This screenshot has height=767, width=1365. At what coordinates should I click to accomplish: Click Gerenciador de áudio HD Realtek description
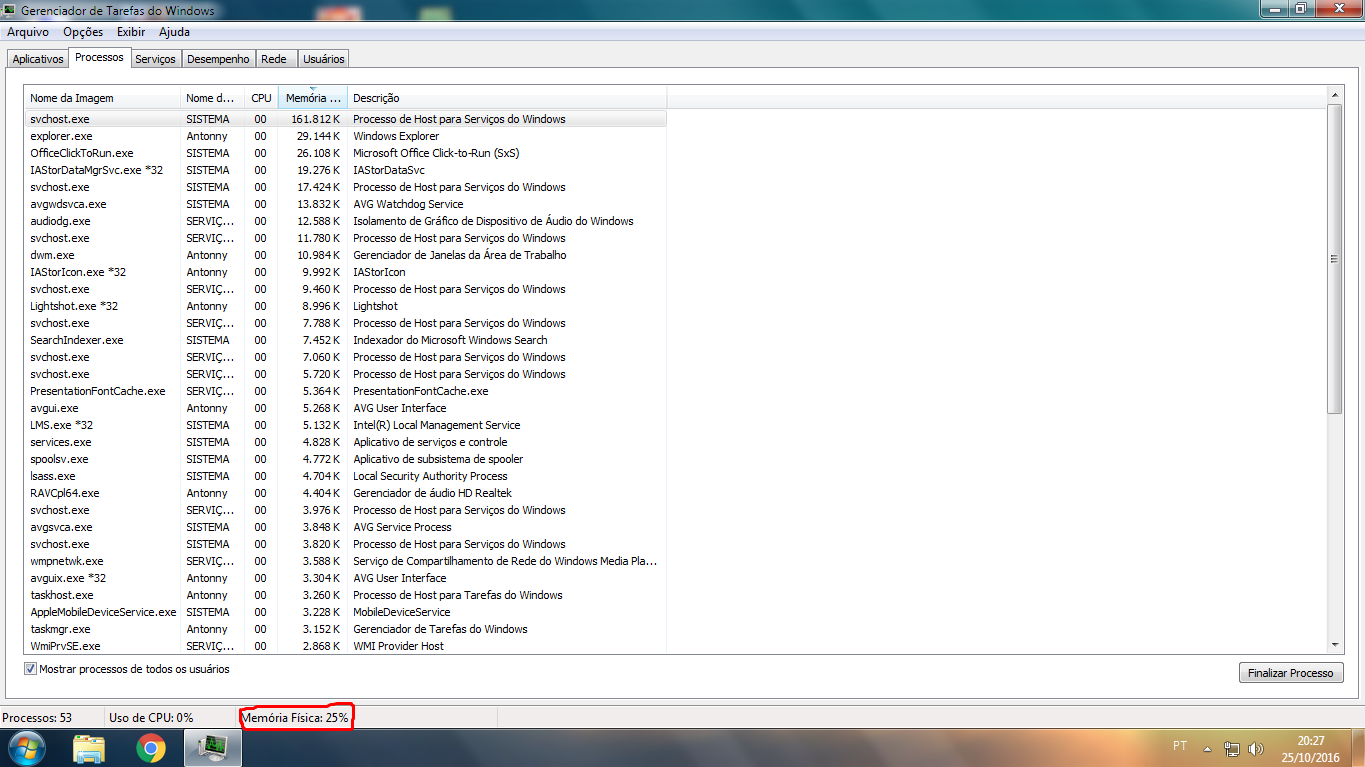432,493
